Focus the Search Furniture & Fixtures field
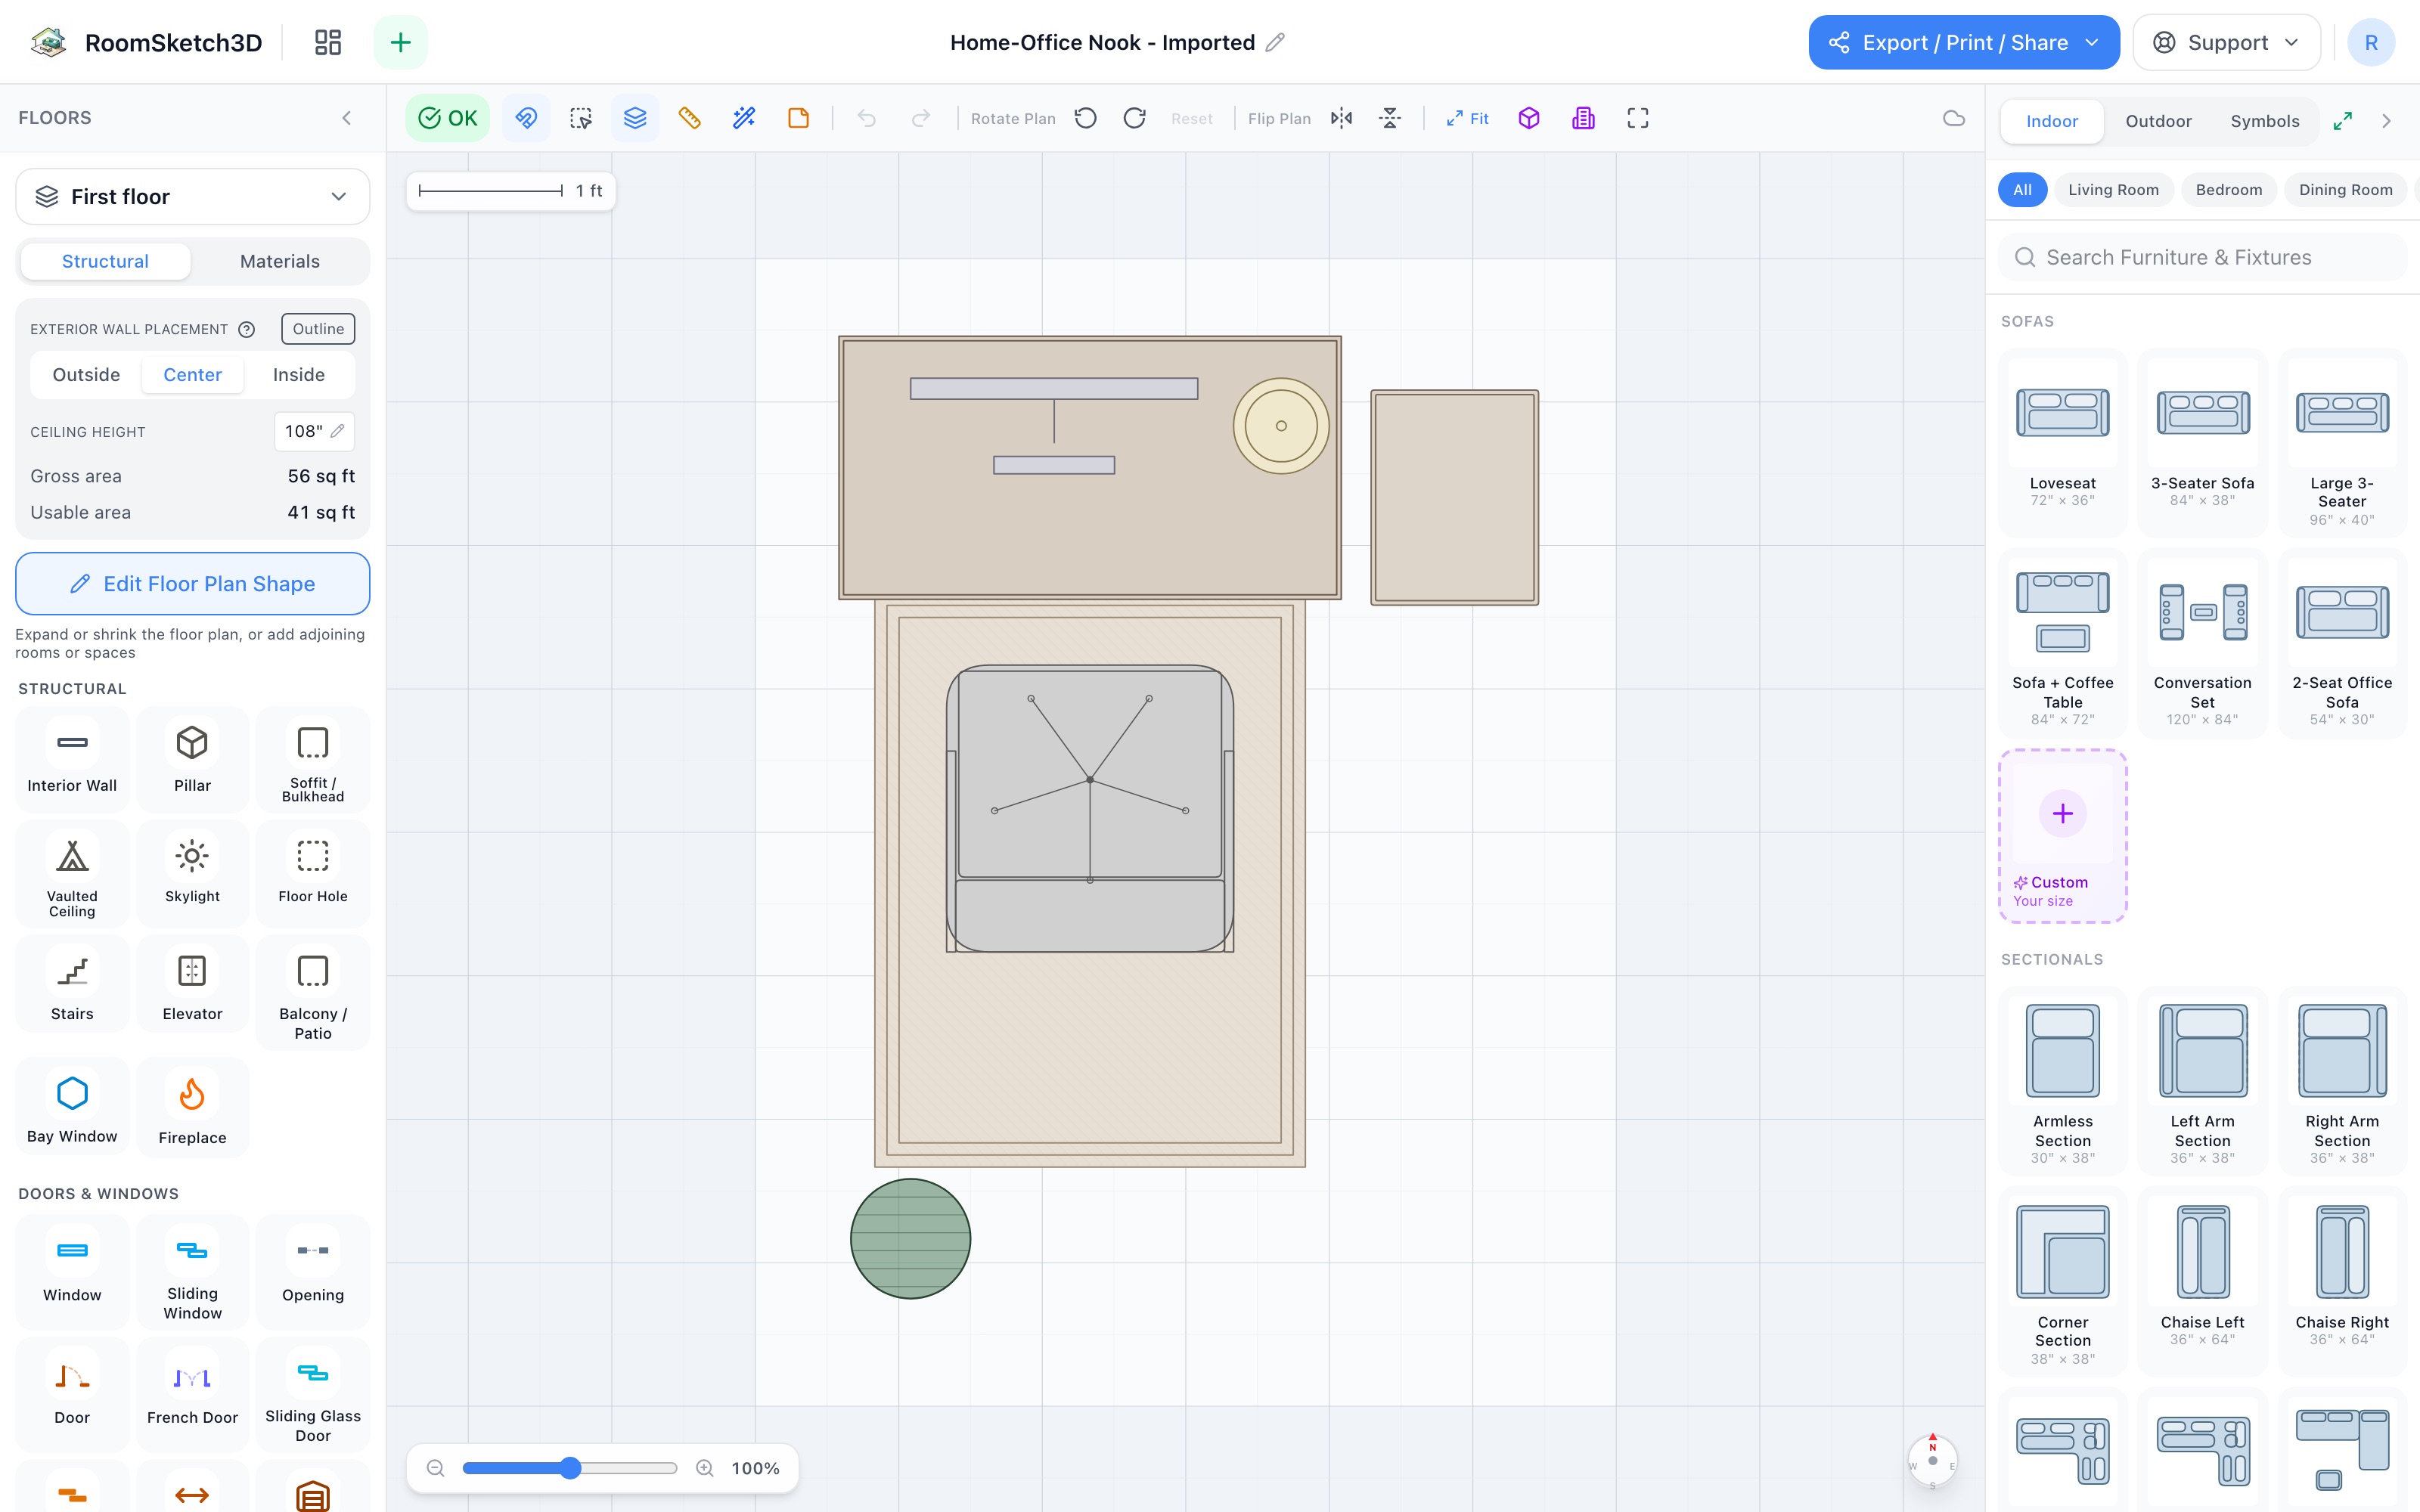This screenshot has height=1512, width=2420. tap(2202, 257)
